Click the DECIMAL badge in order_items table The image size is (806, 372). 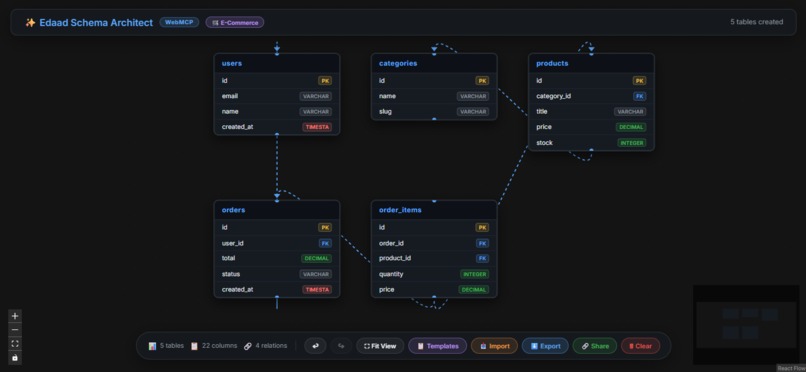click(x=474, y=289)
